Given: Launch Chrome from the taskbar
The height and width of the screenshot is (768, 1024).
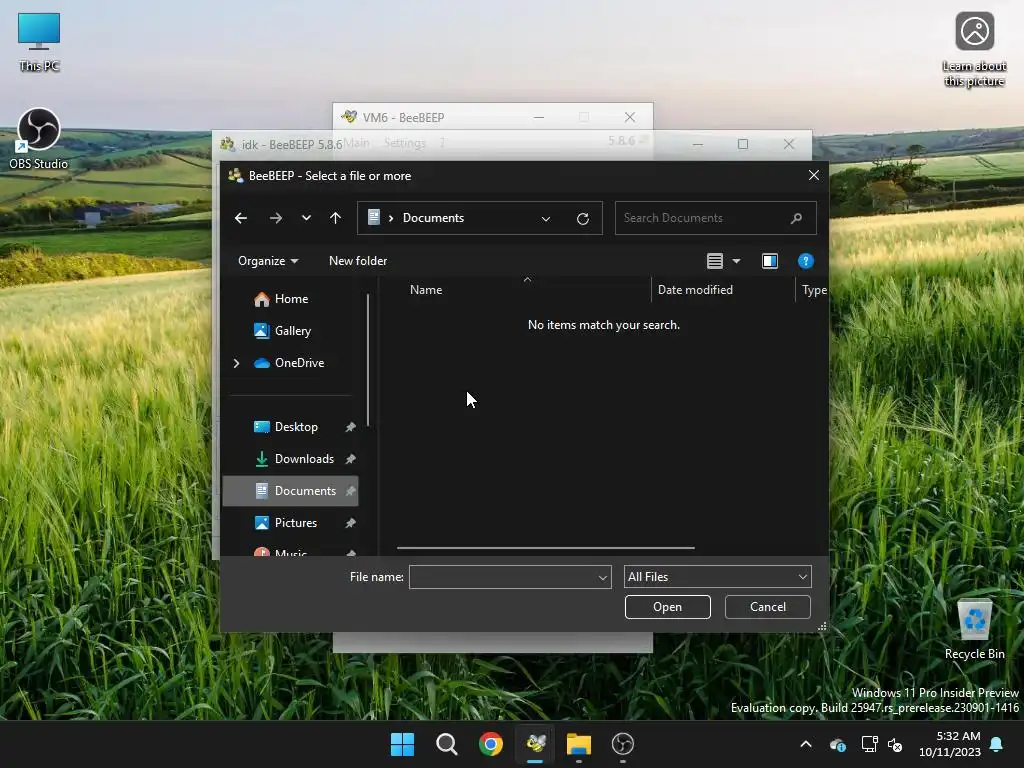Looking at the screenshot, I should (x=491, y=744).
